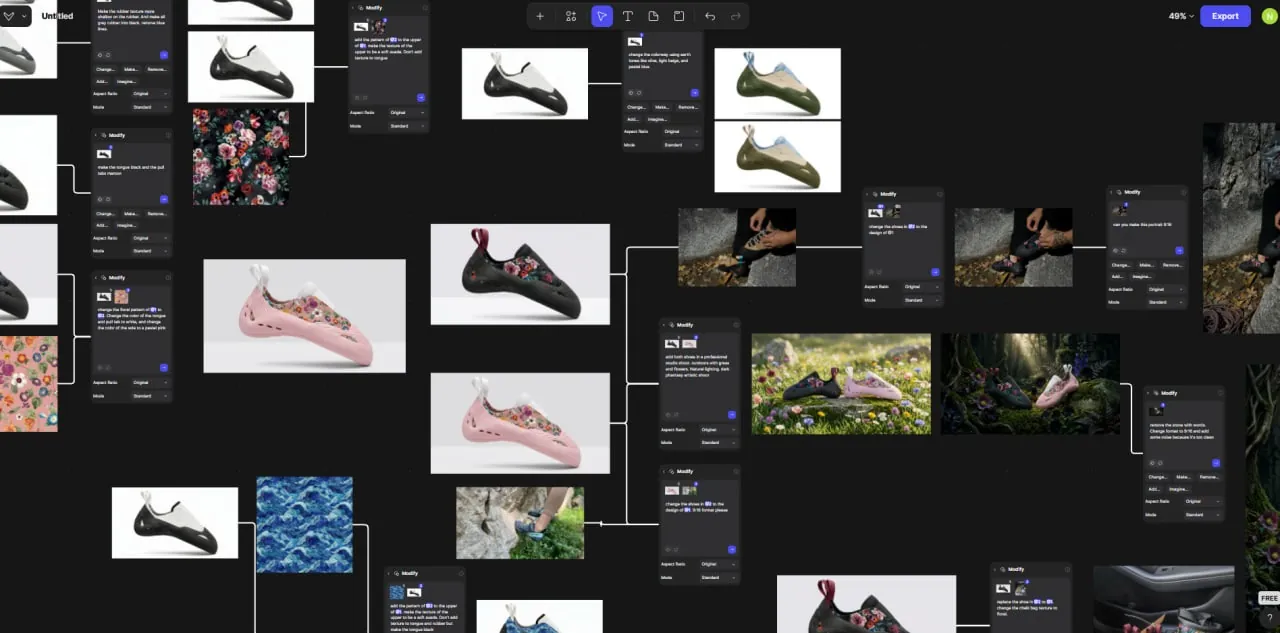The width and height of the screenshot is (1280, 633).
Task: Send the '9:16 format please' prompt
Action: tap(732, 549)
